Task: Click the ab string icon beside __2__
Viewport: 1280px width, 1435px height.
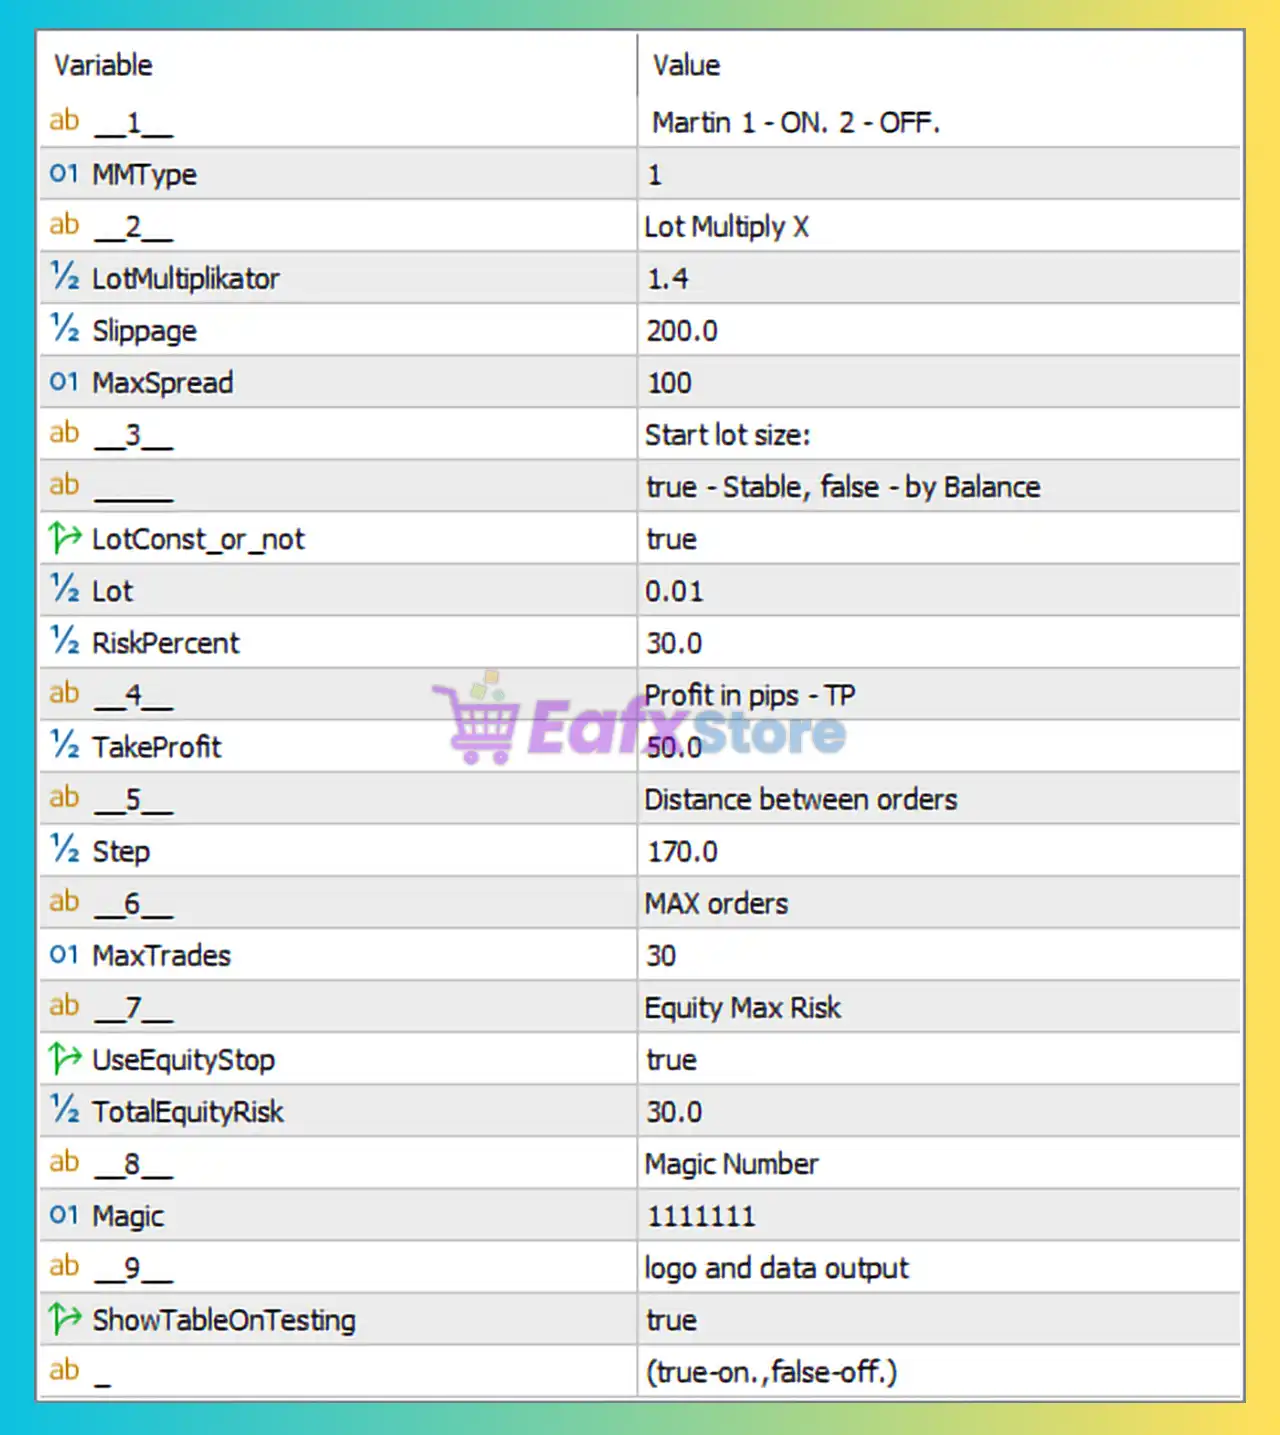Action: point(64,225)
